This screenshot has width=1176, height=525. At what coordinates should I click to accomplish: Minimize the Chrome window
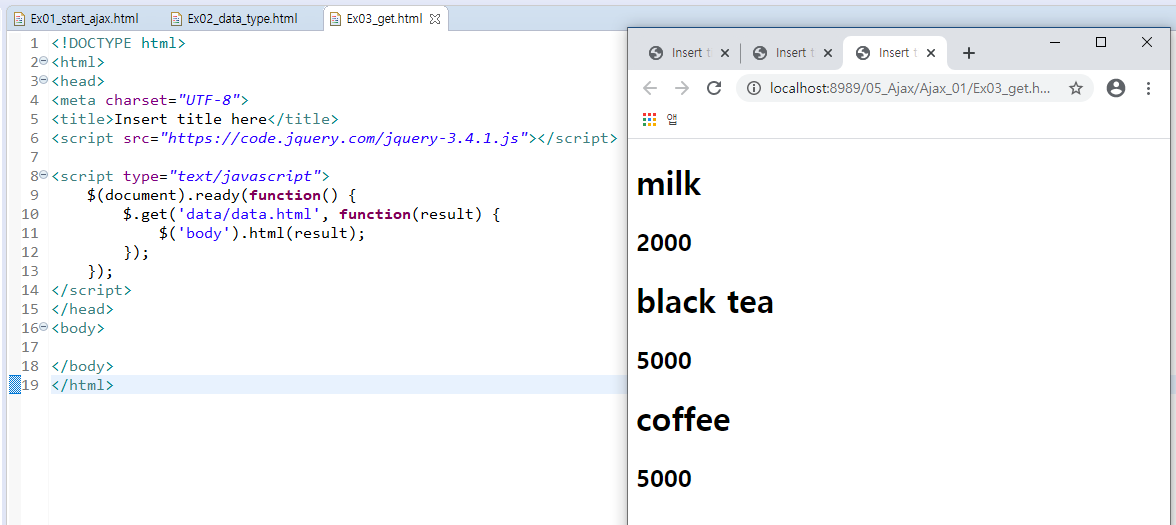(1055, 43)
